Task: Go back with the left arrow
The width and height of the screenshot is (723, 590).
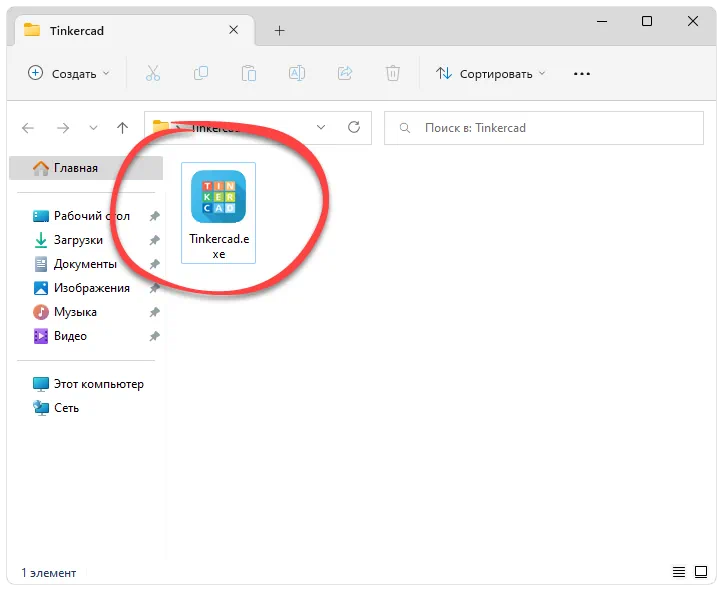Action: [x=28, y=128]
